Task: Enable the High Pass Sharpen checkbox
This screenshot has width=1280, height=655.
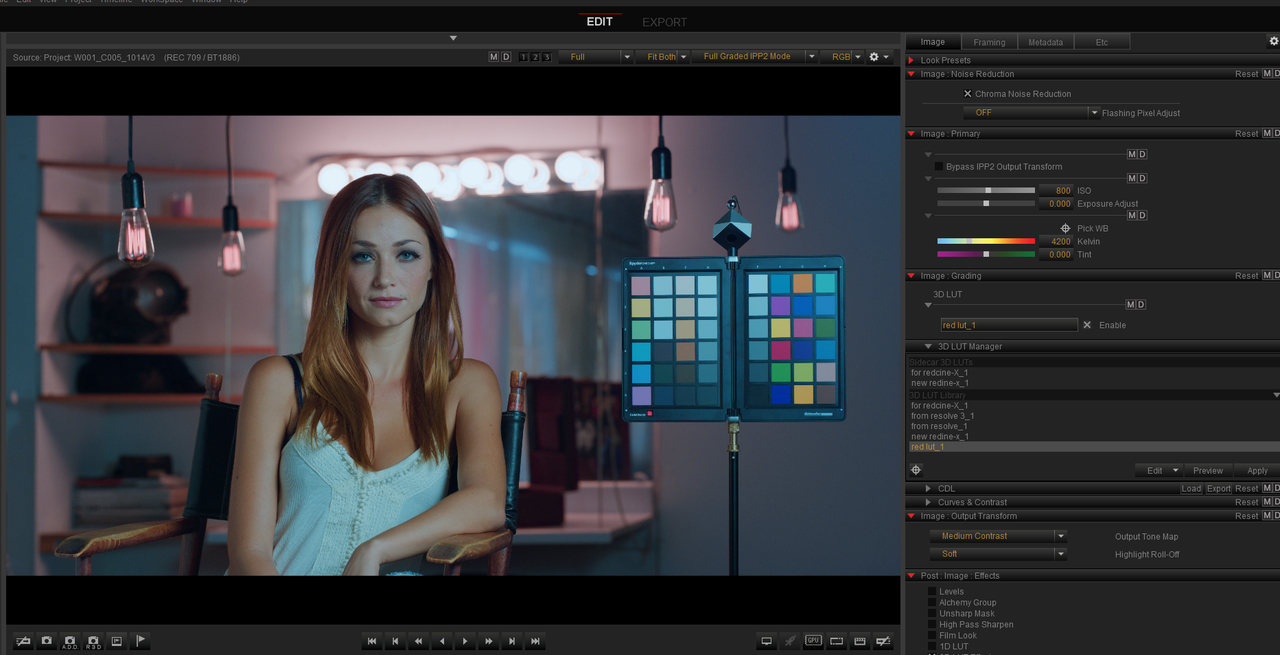Action: click(932, 625)
